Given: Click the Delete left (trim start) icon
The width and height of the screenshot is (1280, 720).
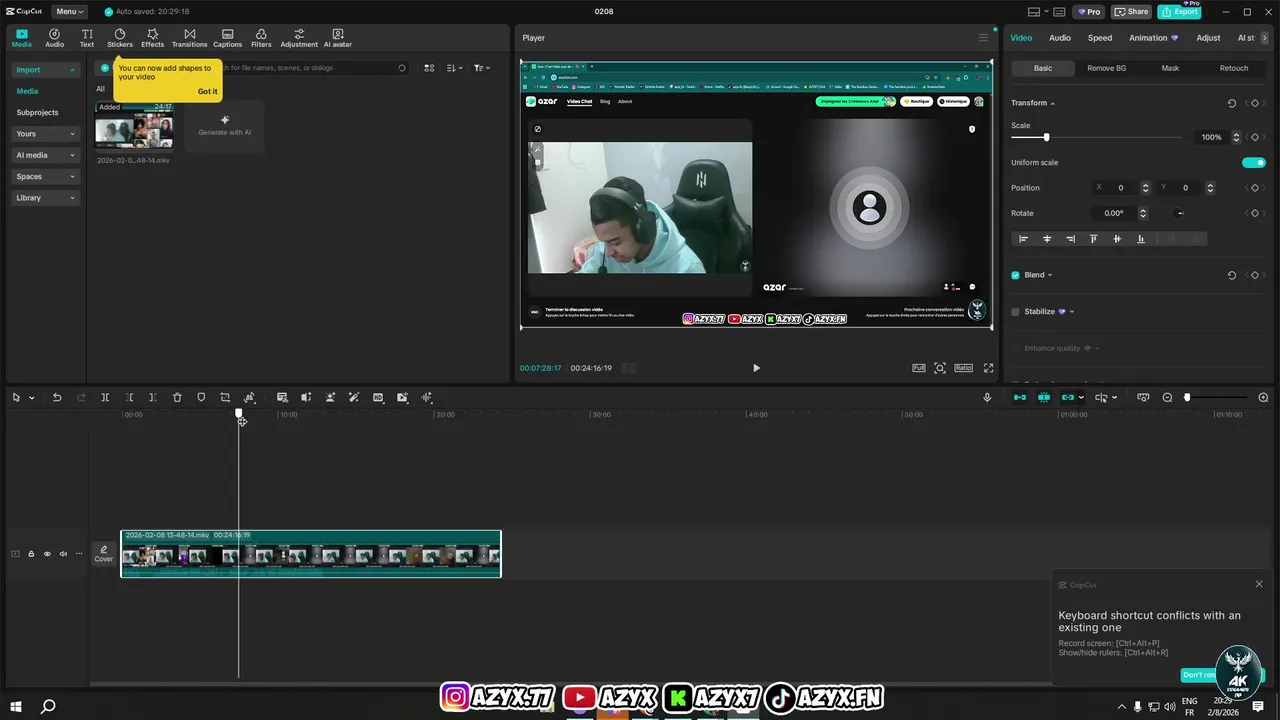Looking at the screenshot, I should pyautogui.click(x=129, y=397).
